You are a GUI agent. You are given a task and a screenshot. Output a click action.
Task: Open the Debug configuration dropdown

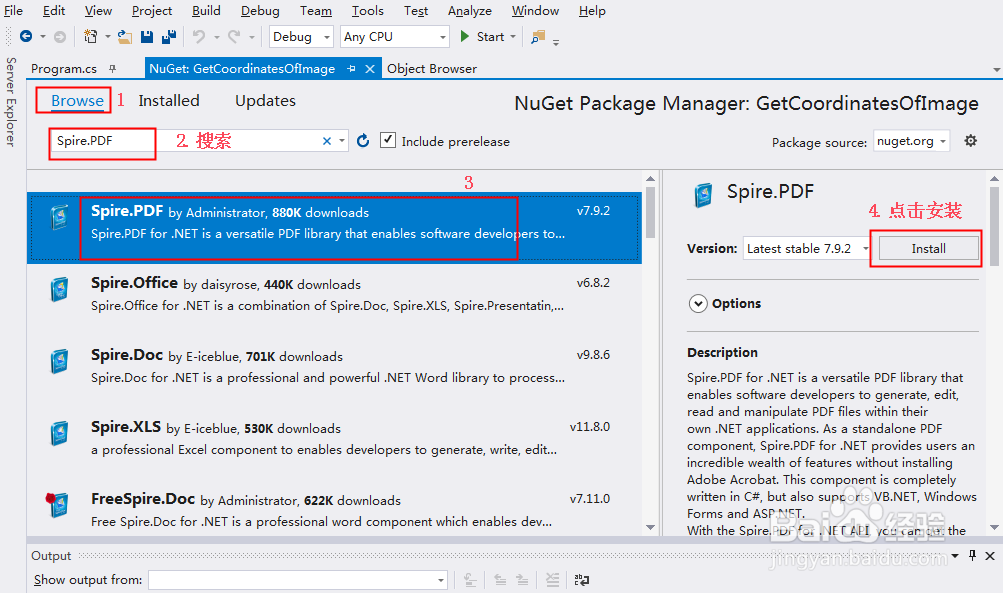tap(301, 37)
